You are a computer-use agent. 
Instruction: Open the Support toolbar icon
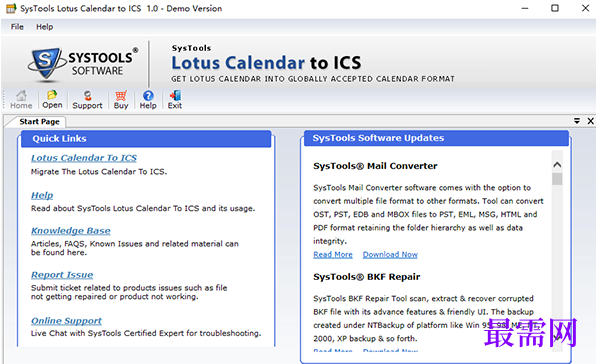[87, 100]
